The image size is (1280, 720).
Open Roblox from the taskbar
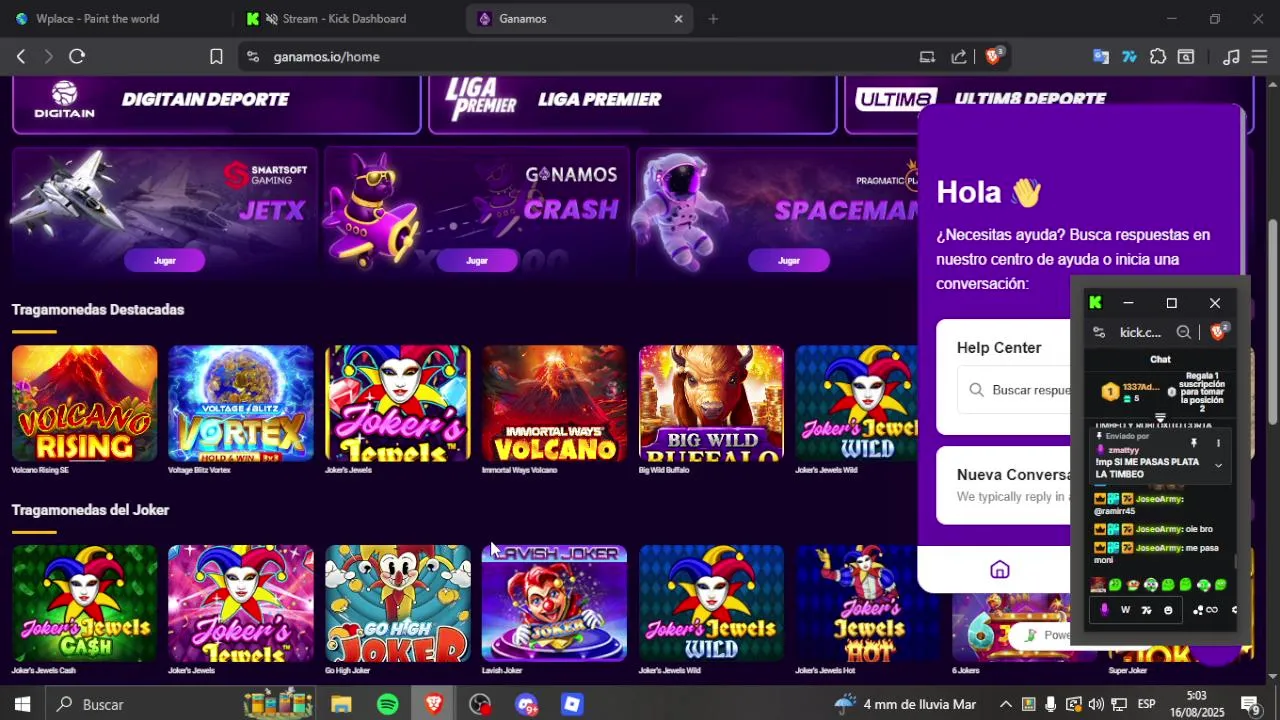(x=572, y=704)
